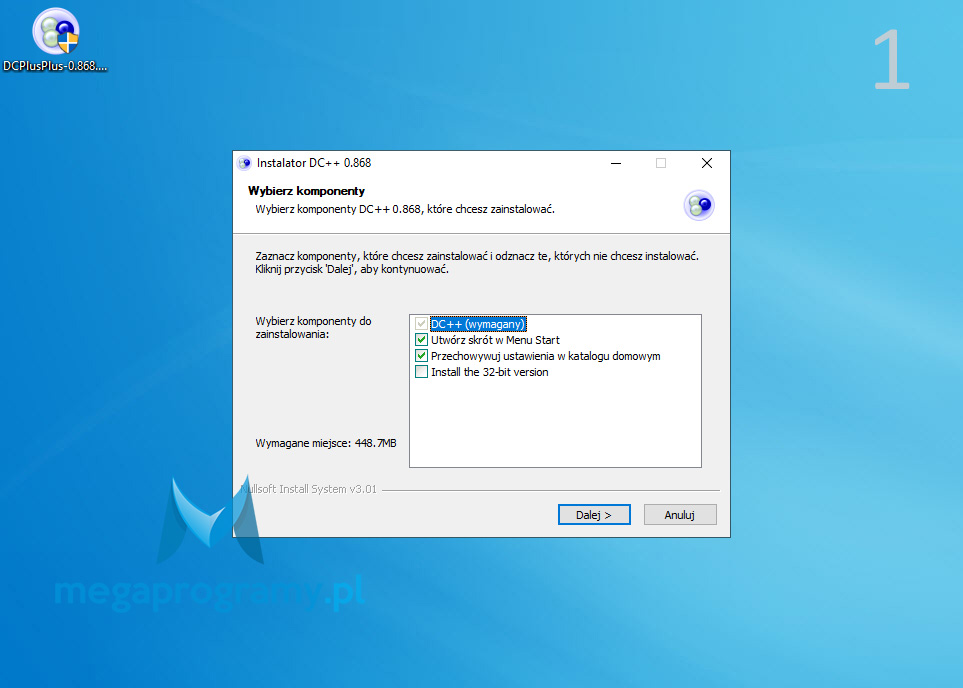This screenshot has height=688, width=963.
Task: Click 'Nullsoft Install System v3.01' text
Action: click(308, 489)
